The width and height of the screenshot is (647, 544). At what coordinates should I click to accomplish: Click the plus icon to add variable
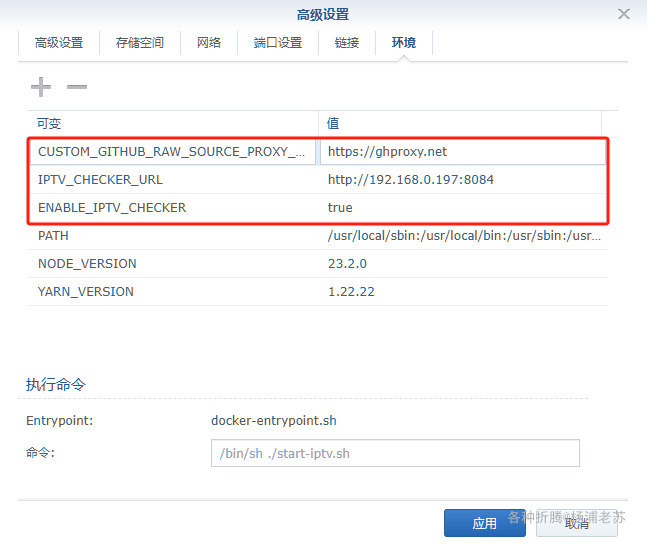click(41, 87)
